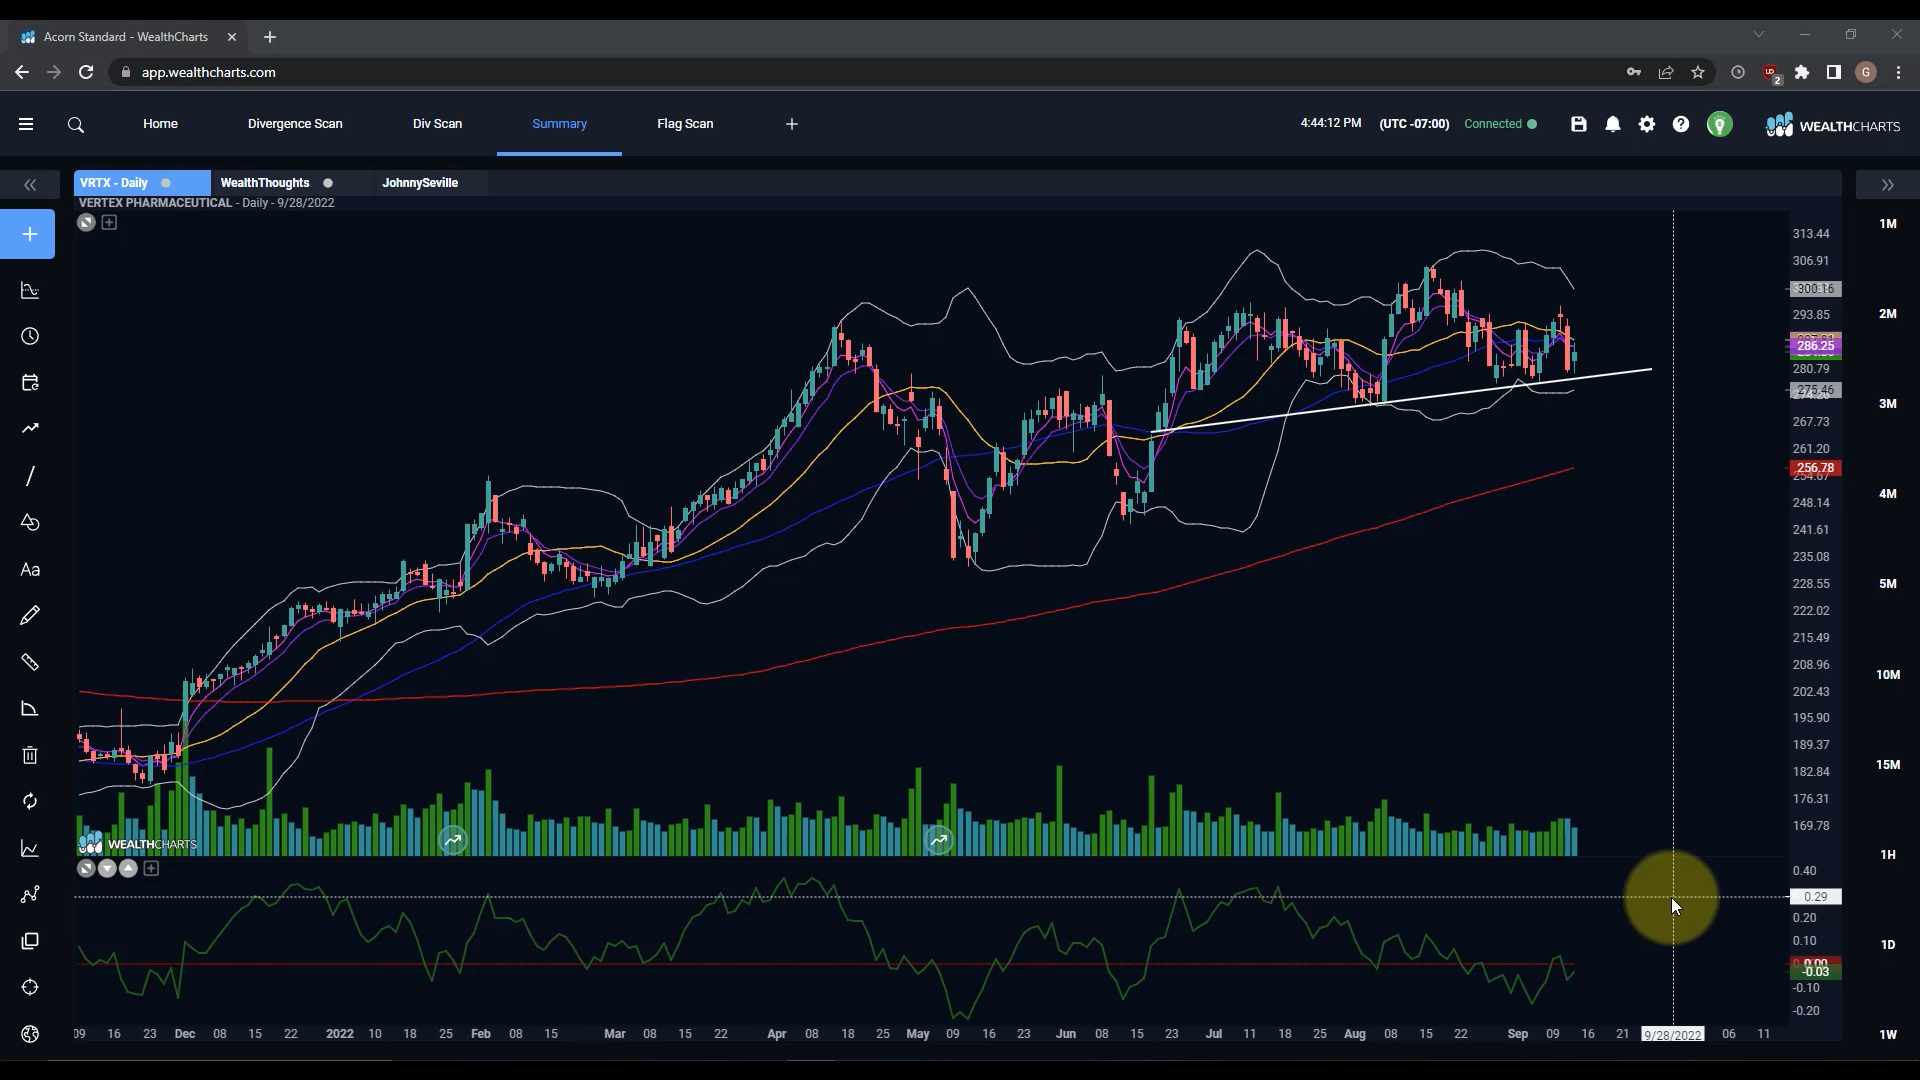Click the grey dot on VRTX - Daily tab
The image size is (1920, 1080).
[166, 183]
